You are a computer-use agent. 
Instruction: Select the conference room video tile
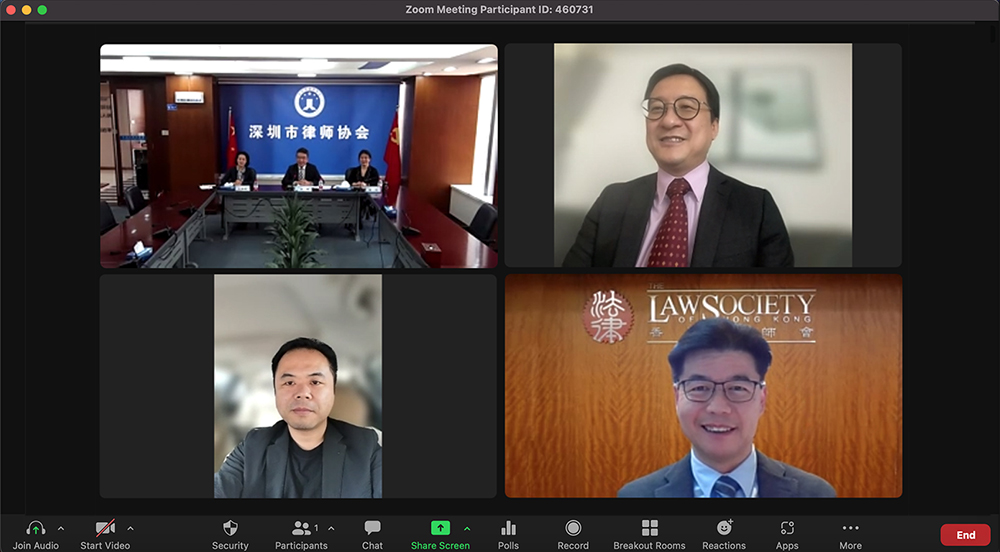298,156
